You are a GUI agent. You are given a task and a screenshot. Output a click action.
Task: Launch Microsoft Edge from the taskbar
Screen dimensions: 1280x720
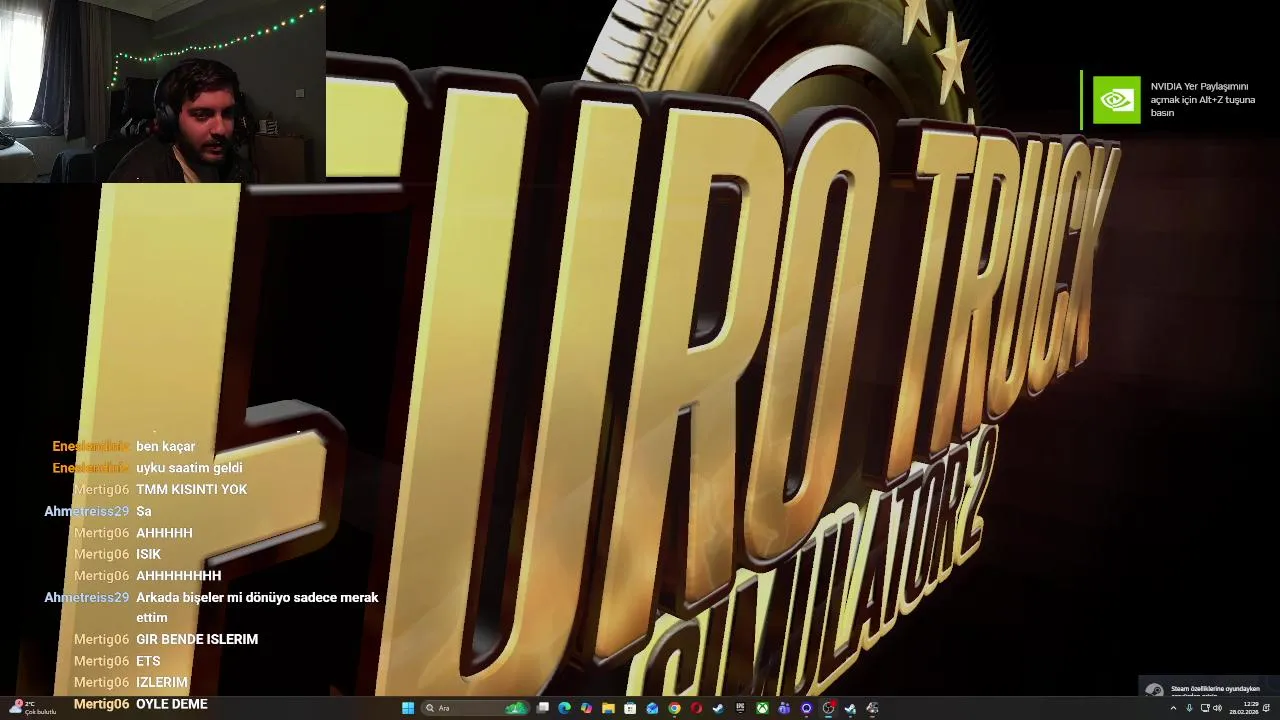pyautogui.click(x=564, y=708)
